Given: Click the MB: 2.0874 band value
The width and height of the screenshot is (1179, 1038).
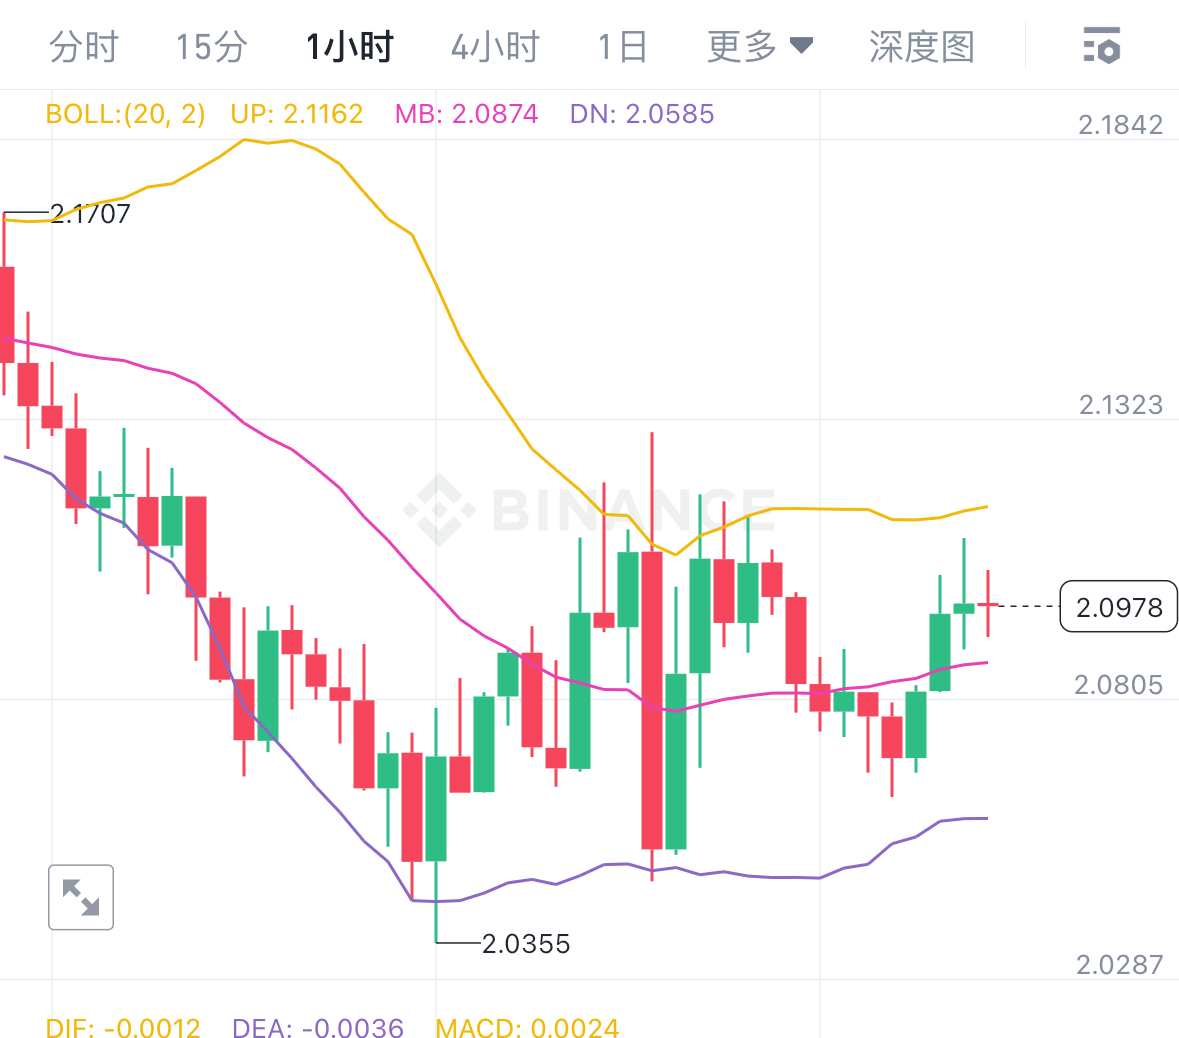Looking at the screenshot, I should coord(466,114).
